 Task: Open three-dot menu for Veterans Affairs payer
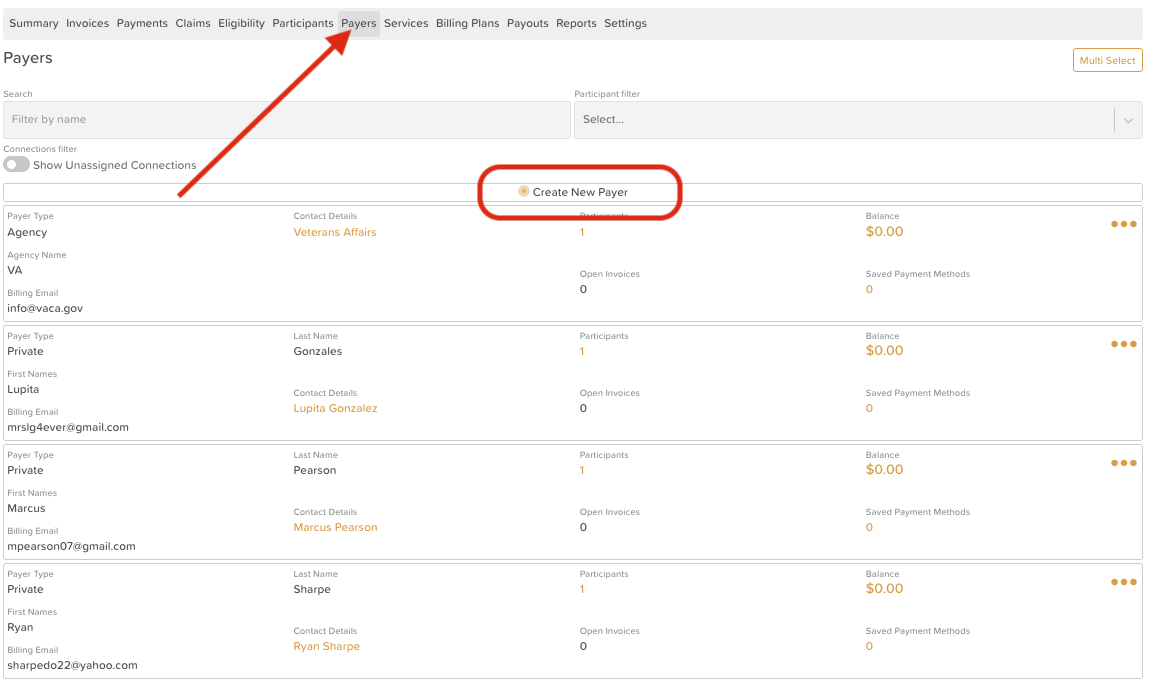tap(1123, 224)
